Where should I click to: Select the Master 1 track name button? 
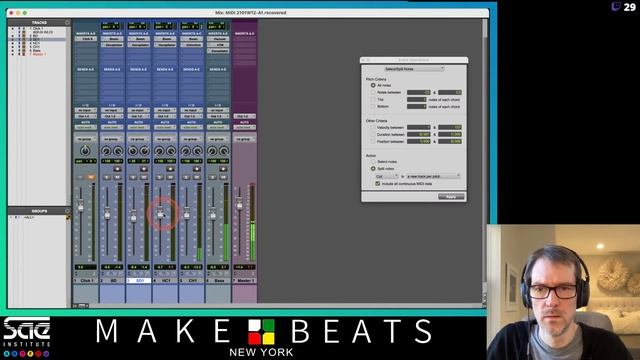pyautogui.click(x=244, y=281)
